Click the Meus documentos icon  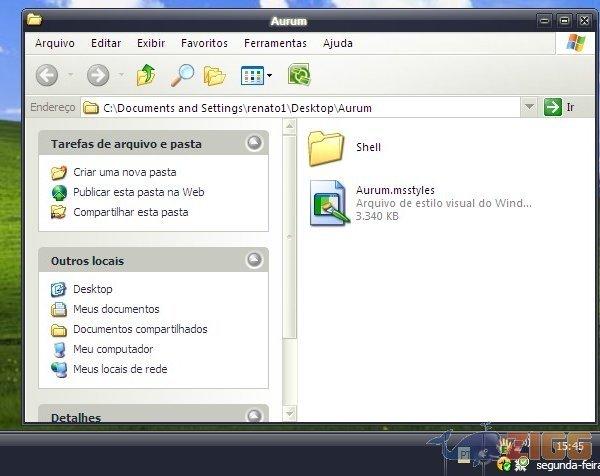point(59,309)
